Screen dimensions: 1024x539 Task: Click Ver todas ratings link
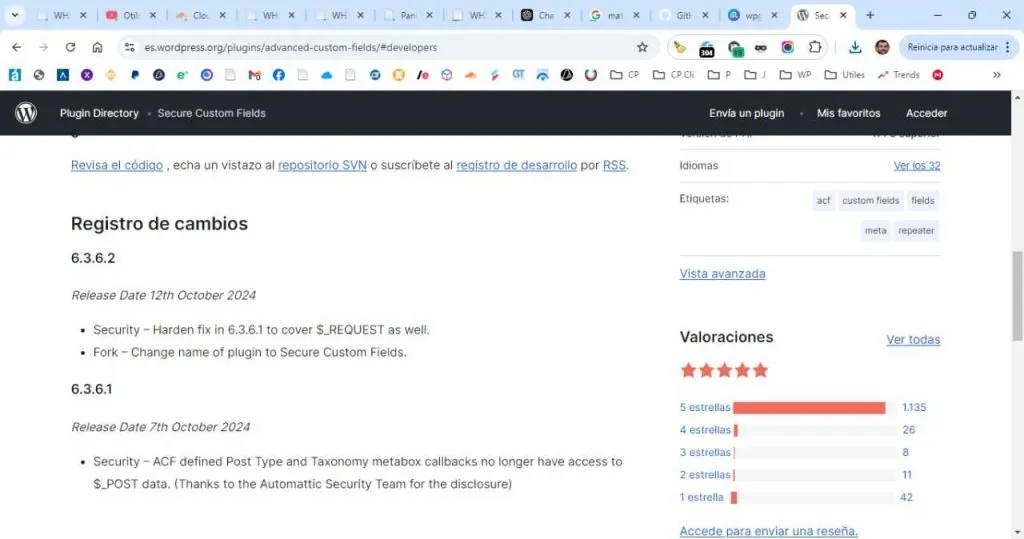pos(913,340)
